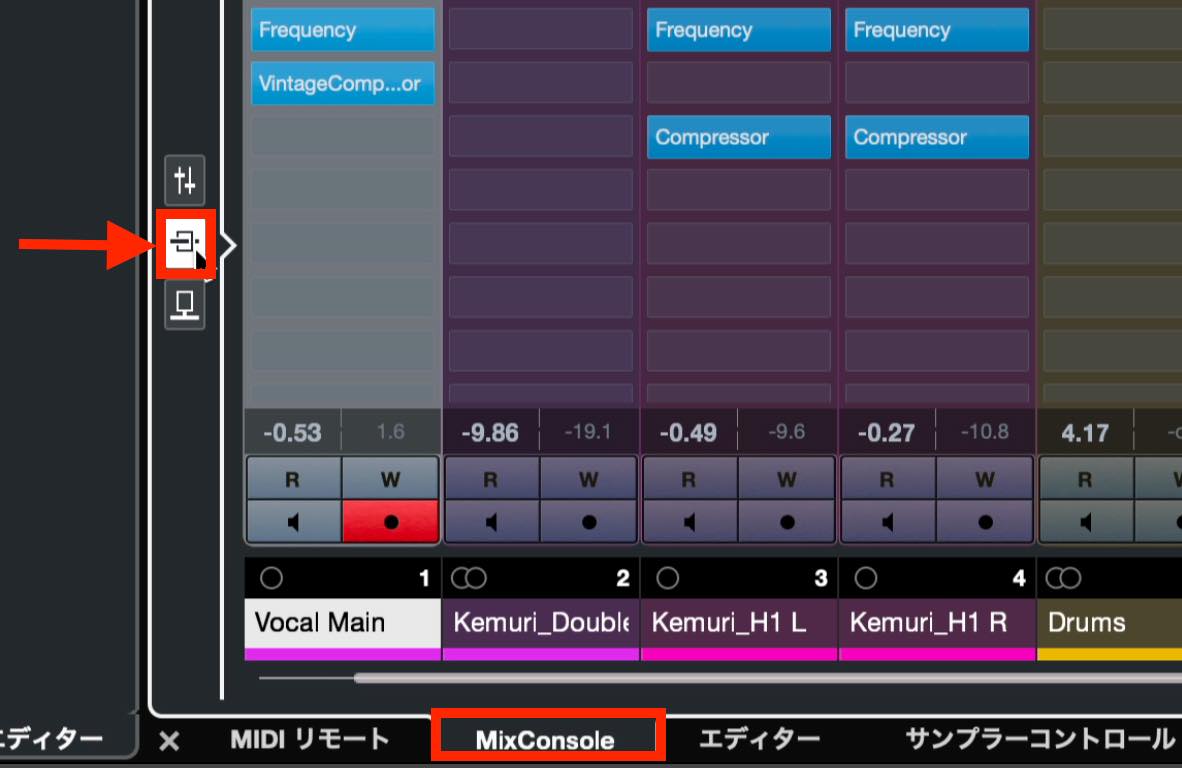Toggle Read automation on Kemuri_Double
This screenshot has width=1182, height=768.
pyautogui.click(x=492, y=479)
